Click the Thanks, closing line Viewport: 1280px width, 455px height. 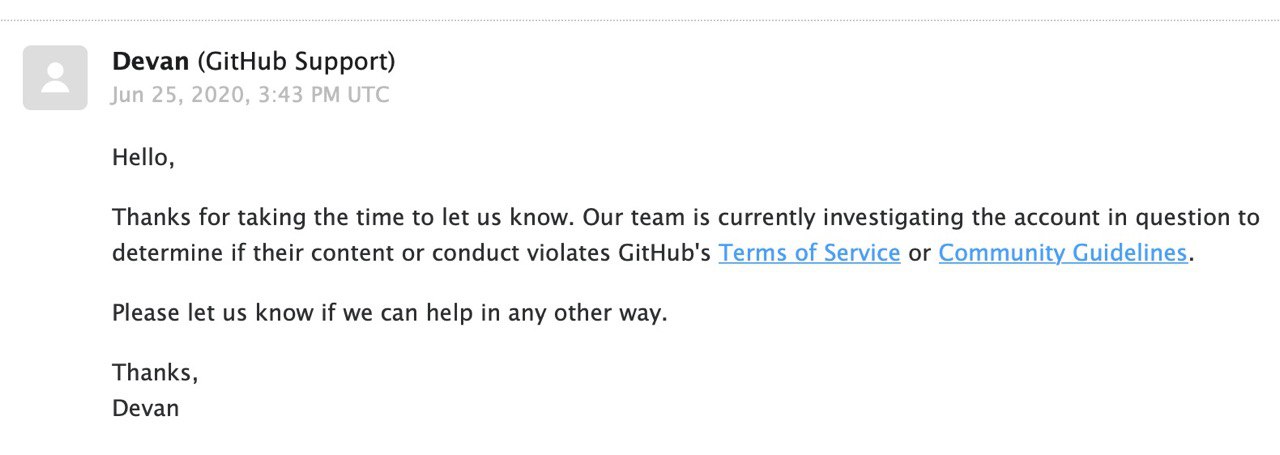coord(155,373)
